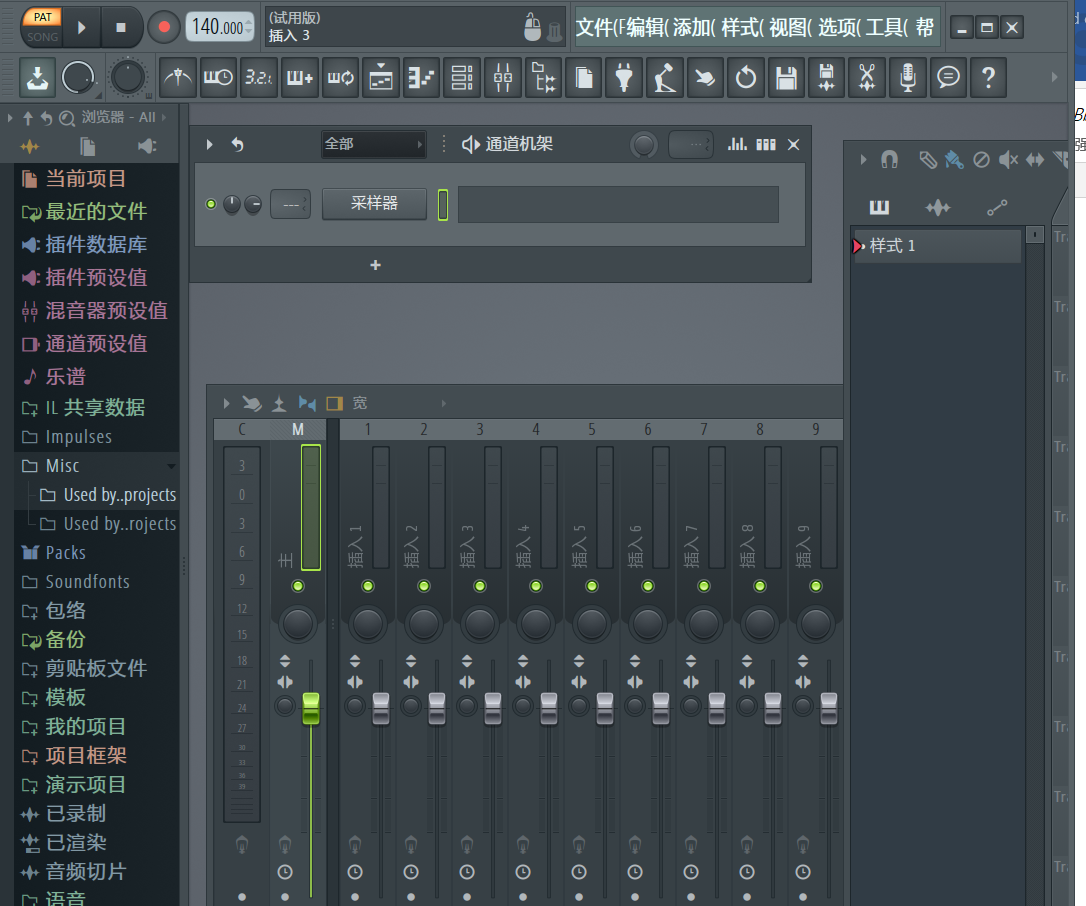
Task: Open the 工具 menu
Action: coord(887,27)
